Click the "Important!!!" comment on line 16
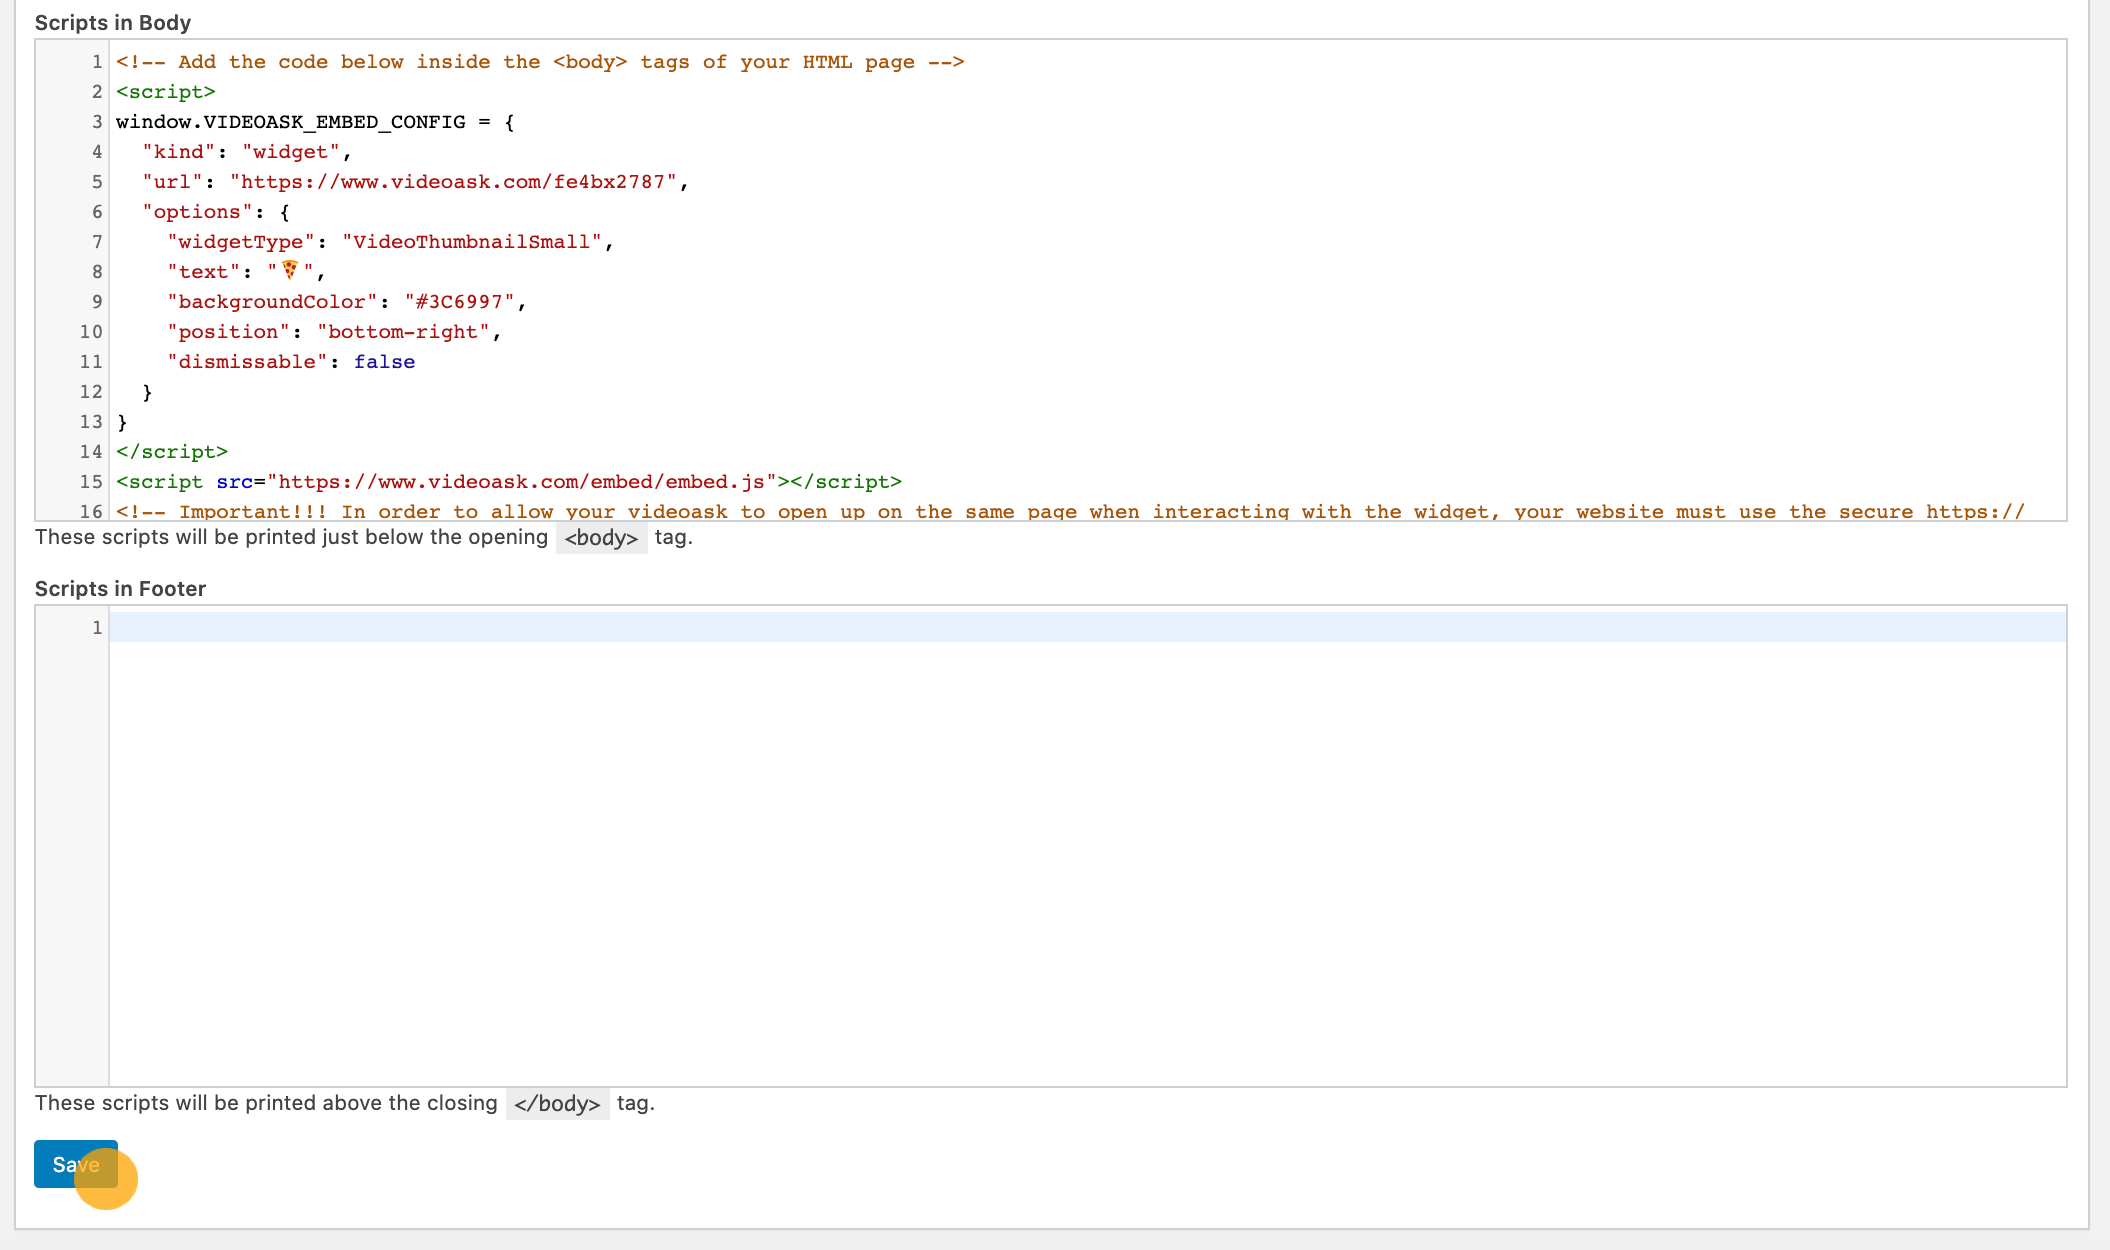Image resolution: width=2110 pixels, height=1250 pixels. pyautogui.click(x=1070, y=511)
